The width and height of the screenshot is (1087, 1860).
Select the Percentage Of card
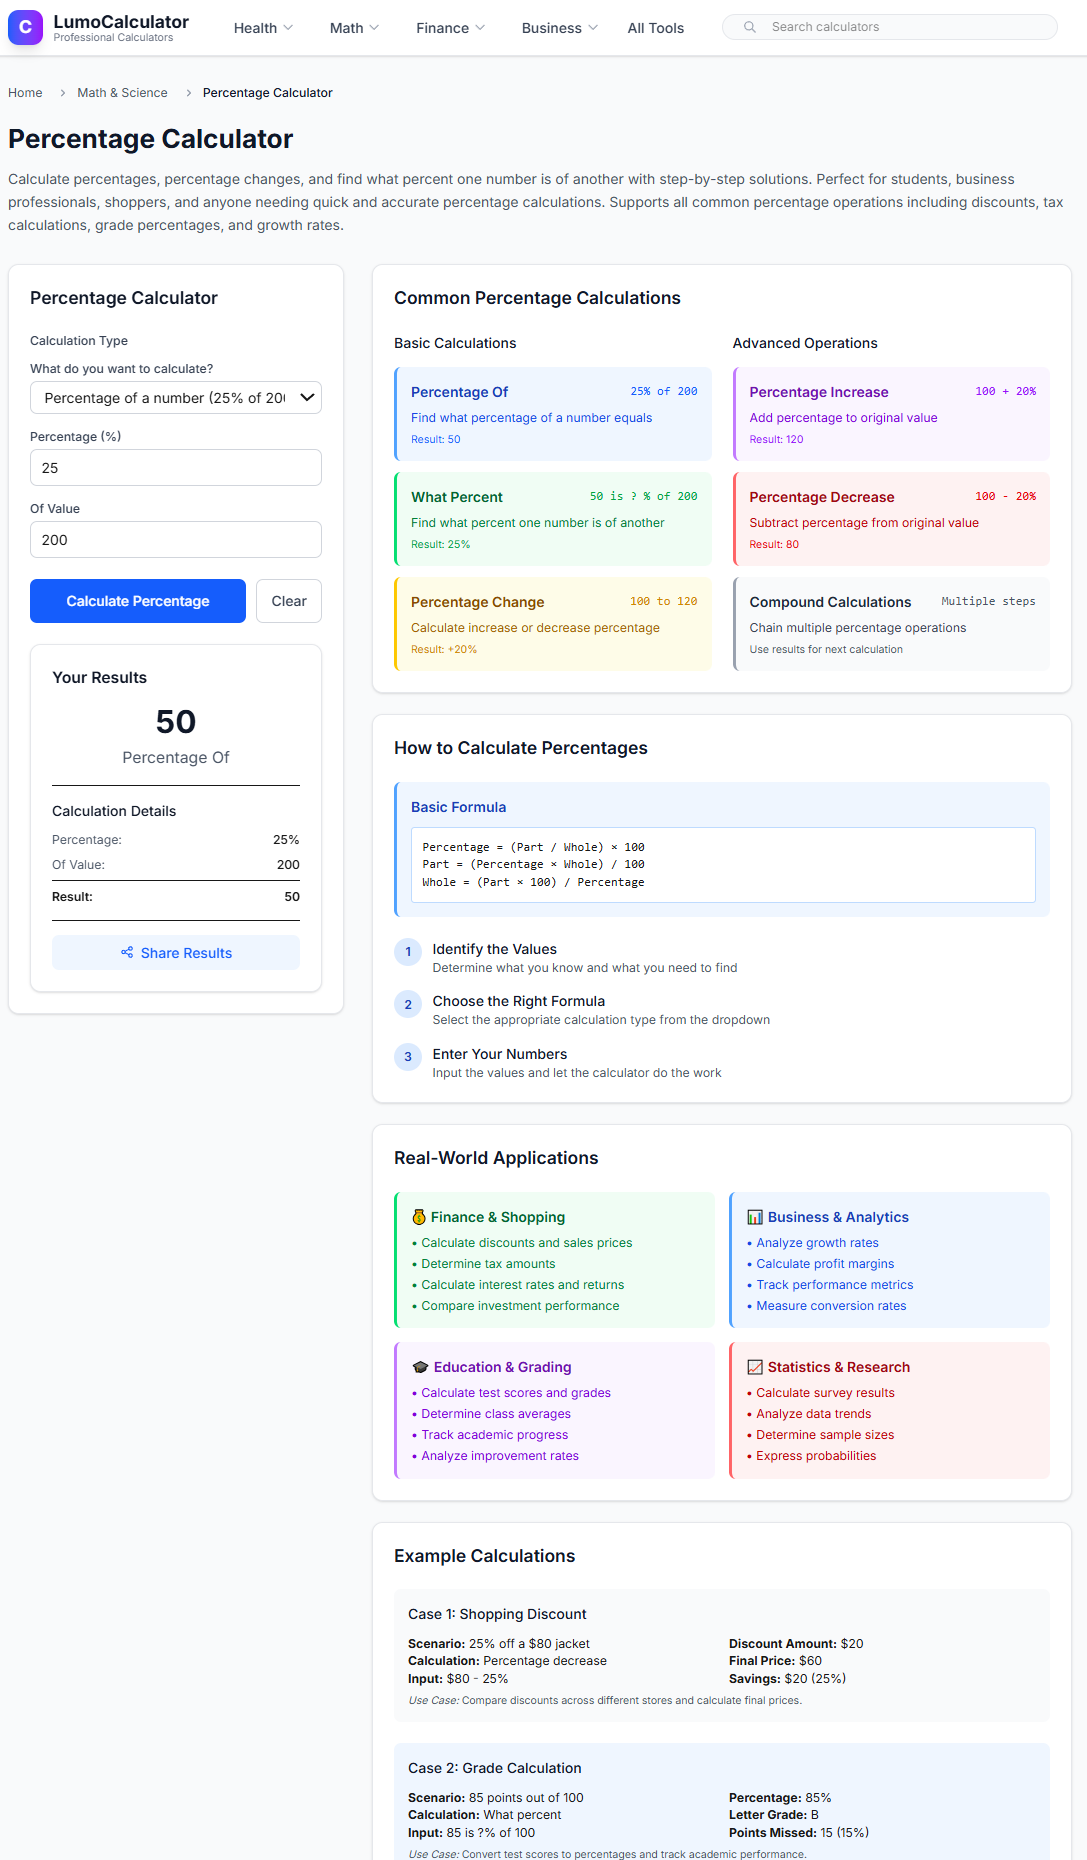tap(553, 414)
